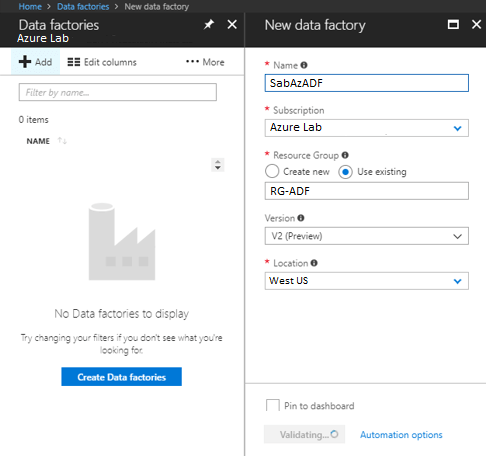This screenshot has height=456, width=486.
Task: Go to Data factories breadcrumb
Action: [x=83, y=7]
